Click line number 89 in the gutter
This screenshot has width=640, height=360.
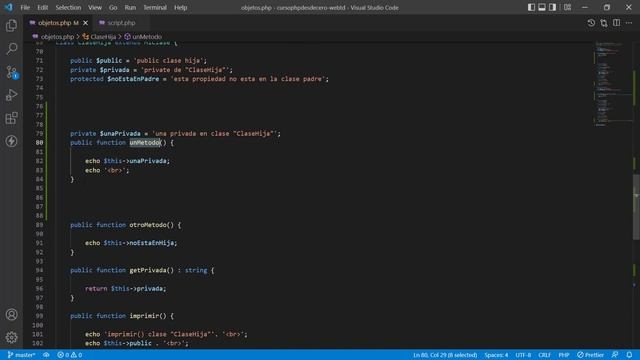(39, 225)
